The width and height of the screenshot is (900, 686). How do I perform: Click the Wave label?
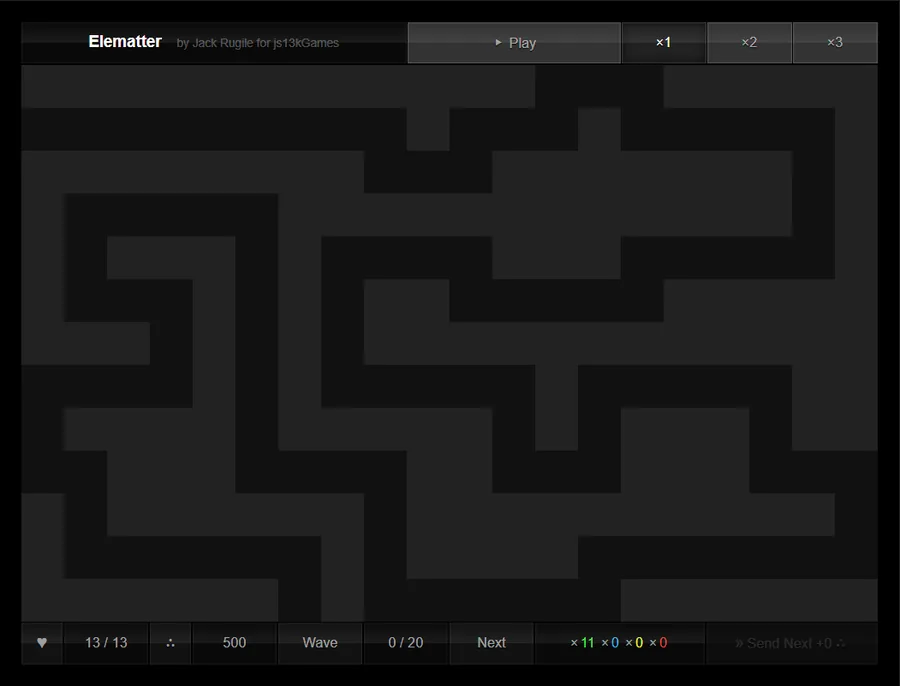pyautogui.click(x=320, y=643)
